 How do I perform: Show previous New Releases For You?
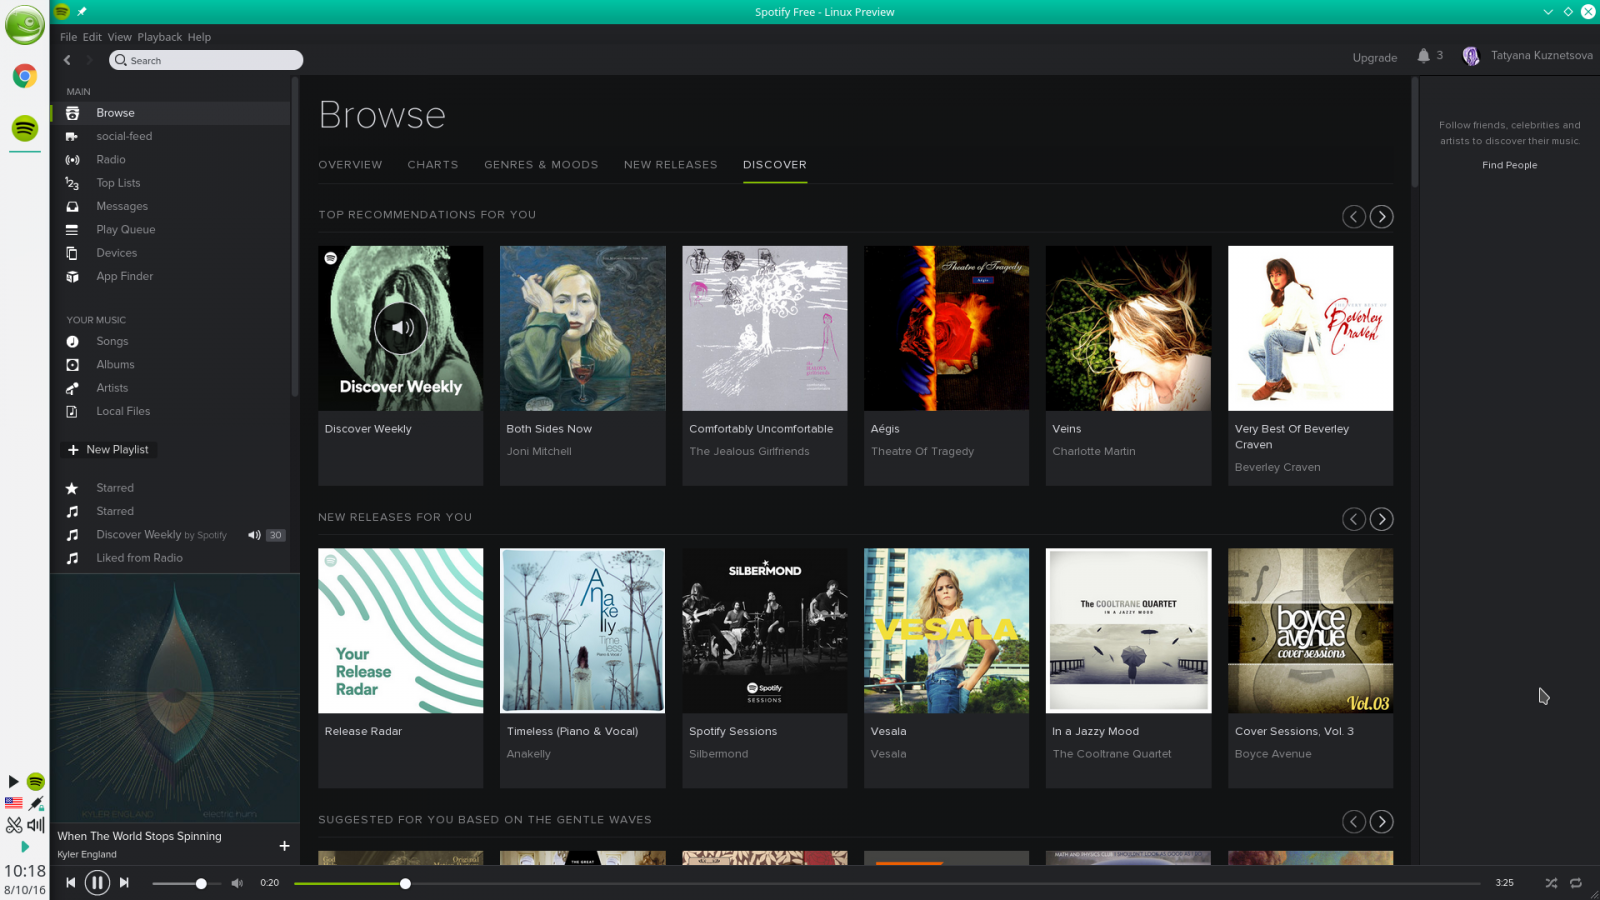tap(1354, 519)
